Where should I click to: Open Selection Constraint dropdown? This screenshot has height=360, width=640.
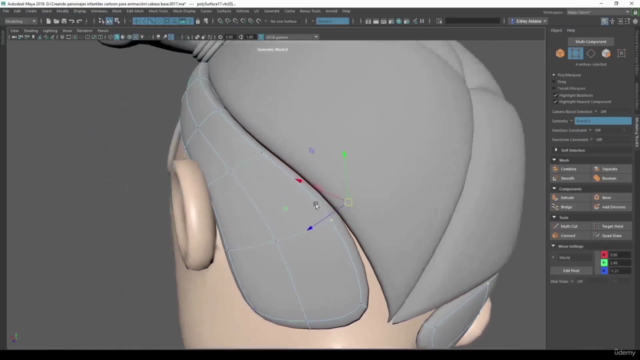(590, 130)
